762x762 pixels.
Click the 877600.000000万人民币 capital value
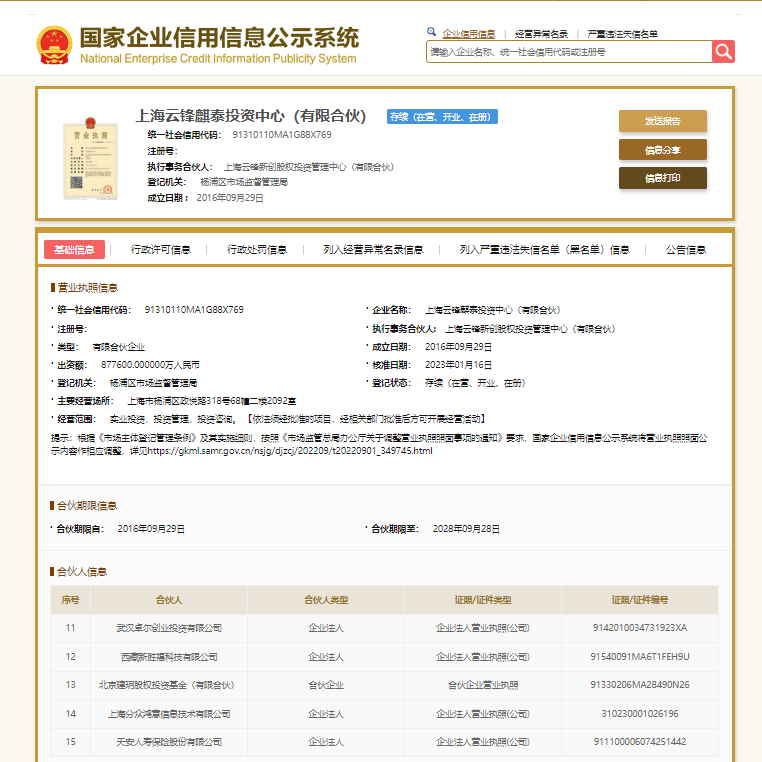(x=150, y=364)
